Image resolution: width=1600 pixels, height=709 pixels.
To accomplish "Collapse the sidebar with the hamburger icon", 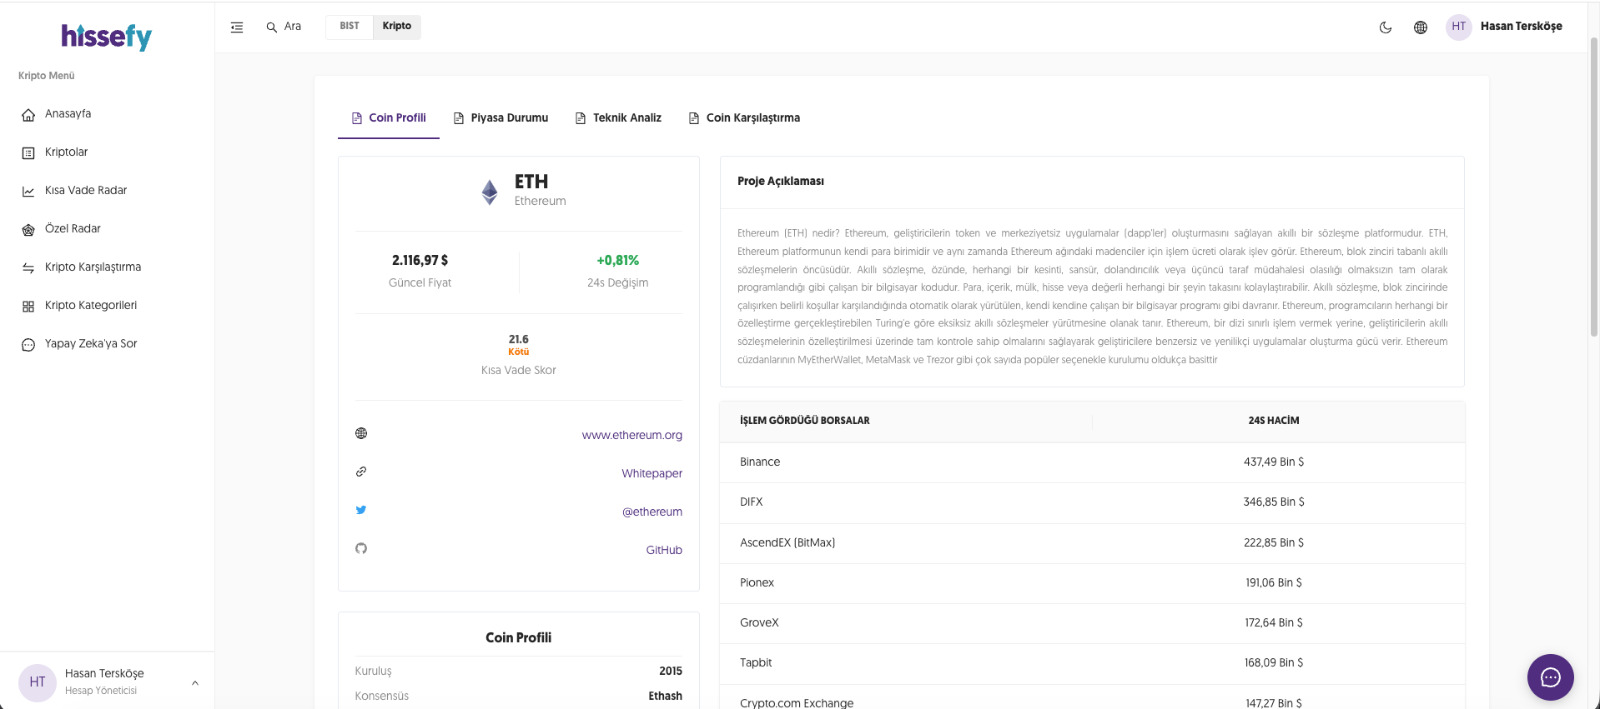I will (237, 27).
